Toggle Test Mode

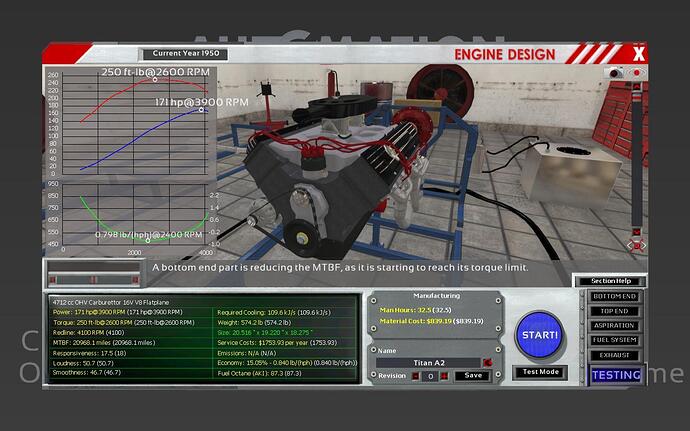point(540,372)
